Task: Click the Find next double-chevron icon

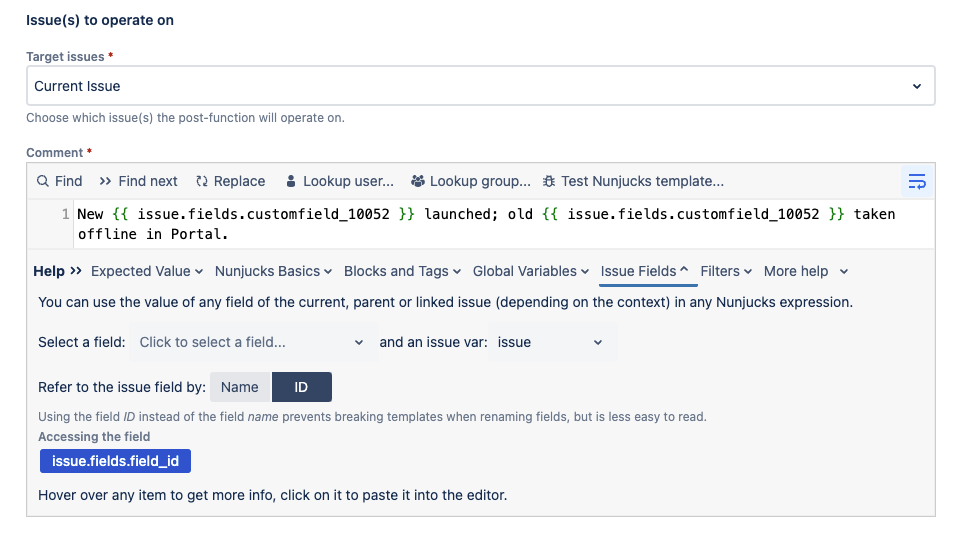Action: tap(105, 181)
